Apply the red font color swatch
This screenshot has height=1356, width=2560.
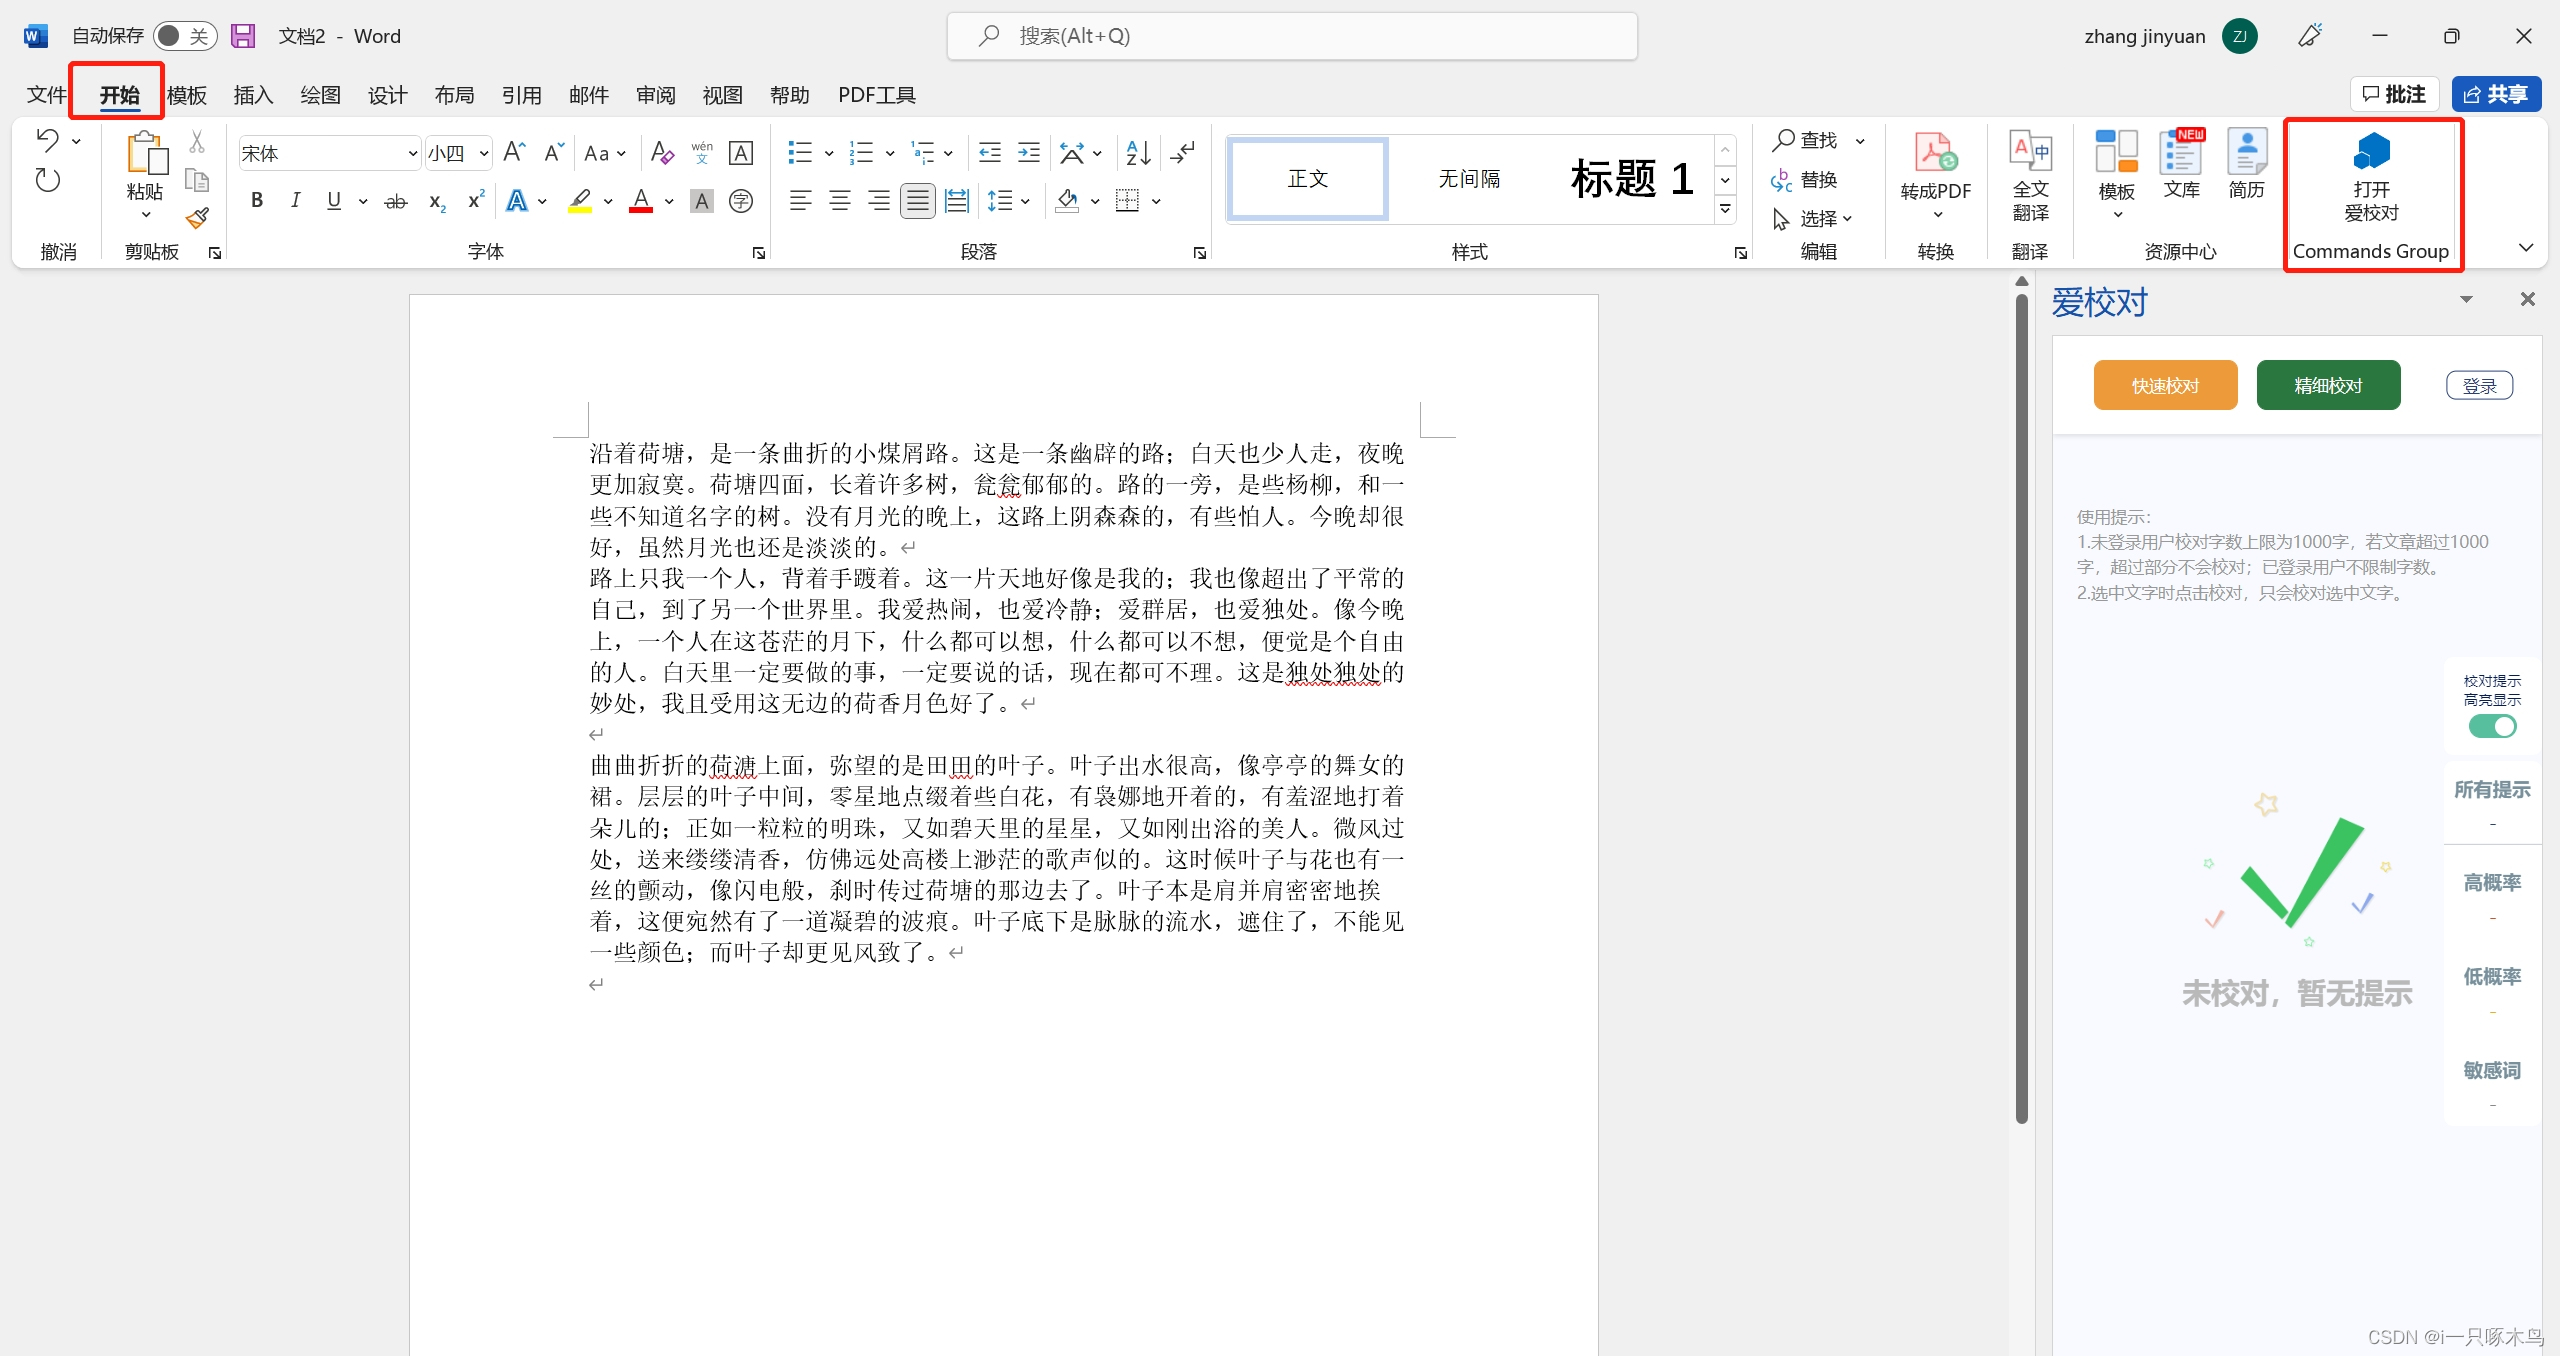641,202
